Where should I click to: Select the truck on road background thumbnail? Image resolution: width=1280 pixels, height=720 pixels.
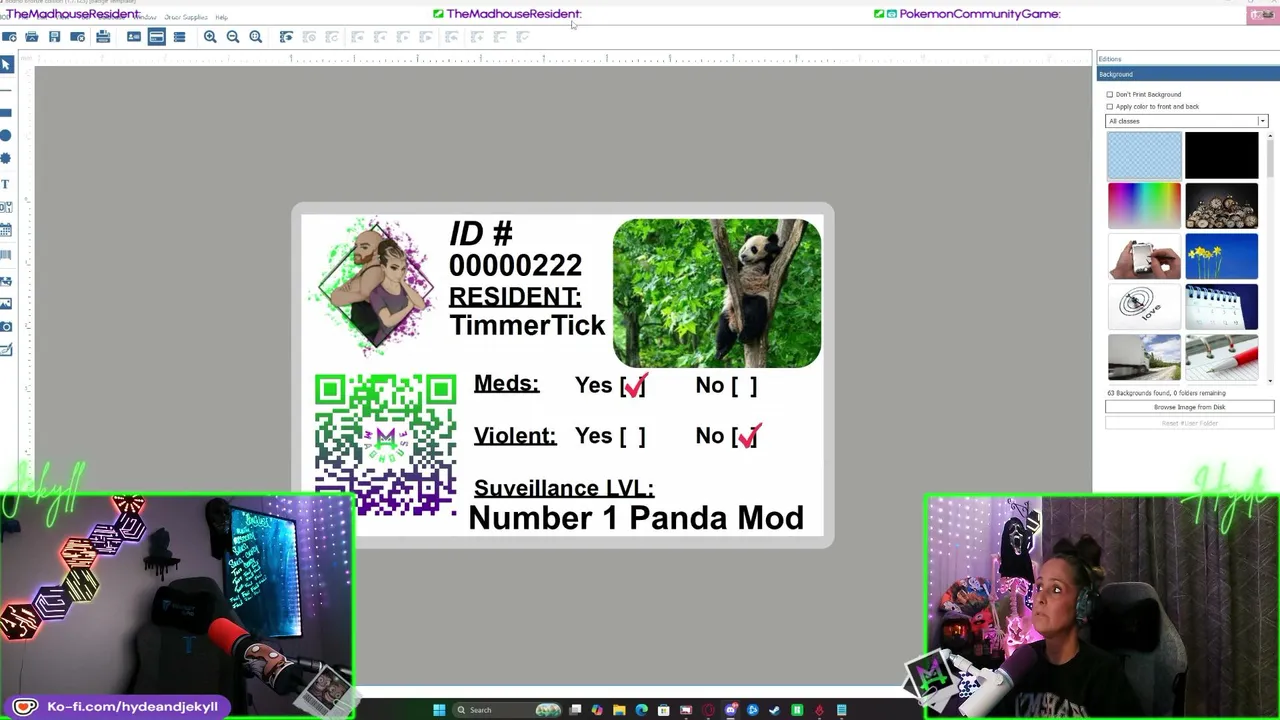1144,358
